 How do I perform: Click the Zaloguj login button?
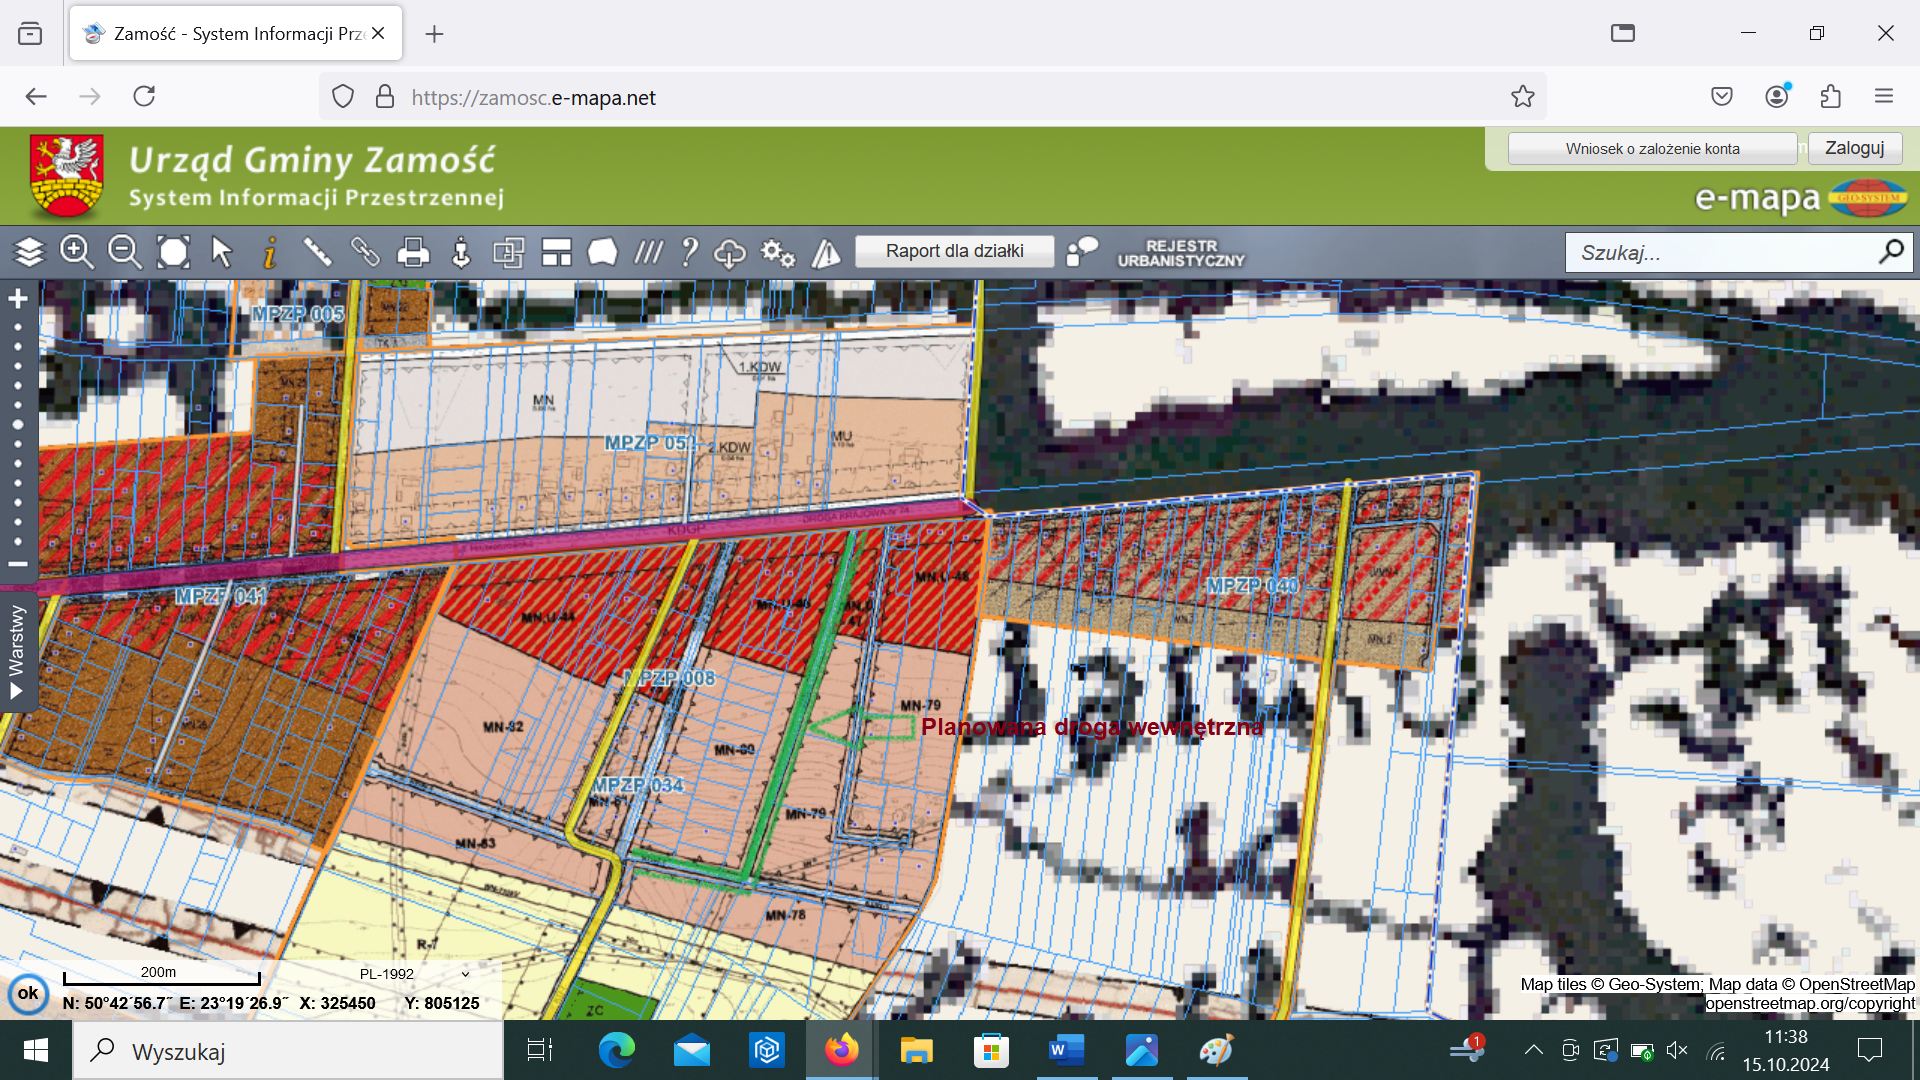pyautogui.click(x=1854, y=148)
